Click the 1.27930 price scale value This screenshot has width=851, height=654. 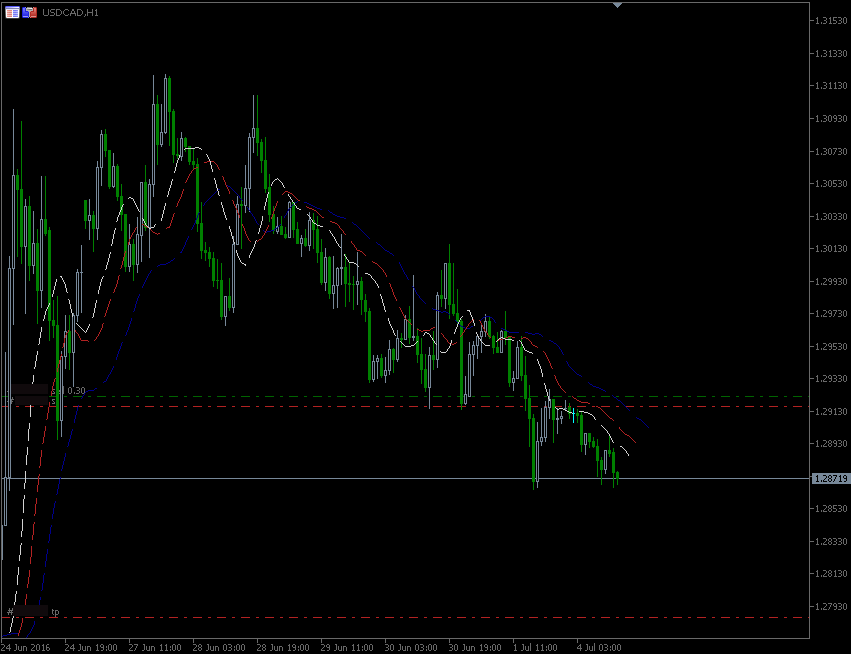pos(831,606)
